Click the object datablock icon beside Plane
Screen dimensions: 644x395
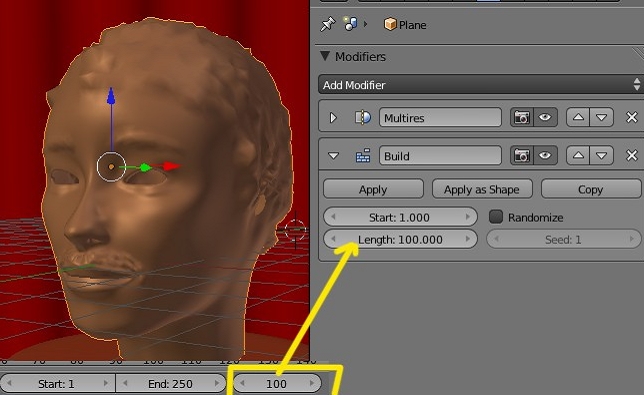pyautogui.click(x=350, y=24)
